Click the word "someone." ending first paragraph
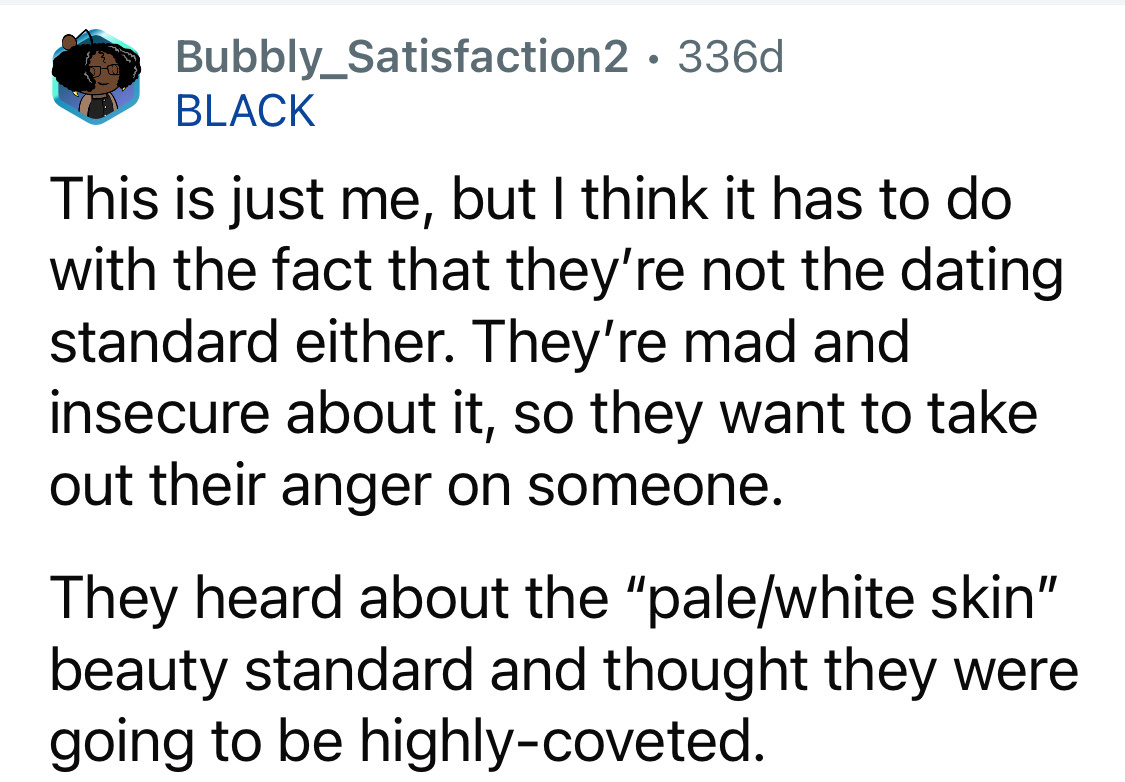Screen dimensions: 1125x782 655,486
